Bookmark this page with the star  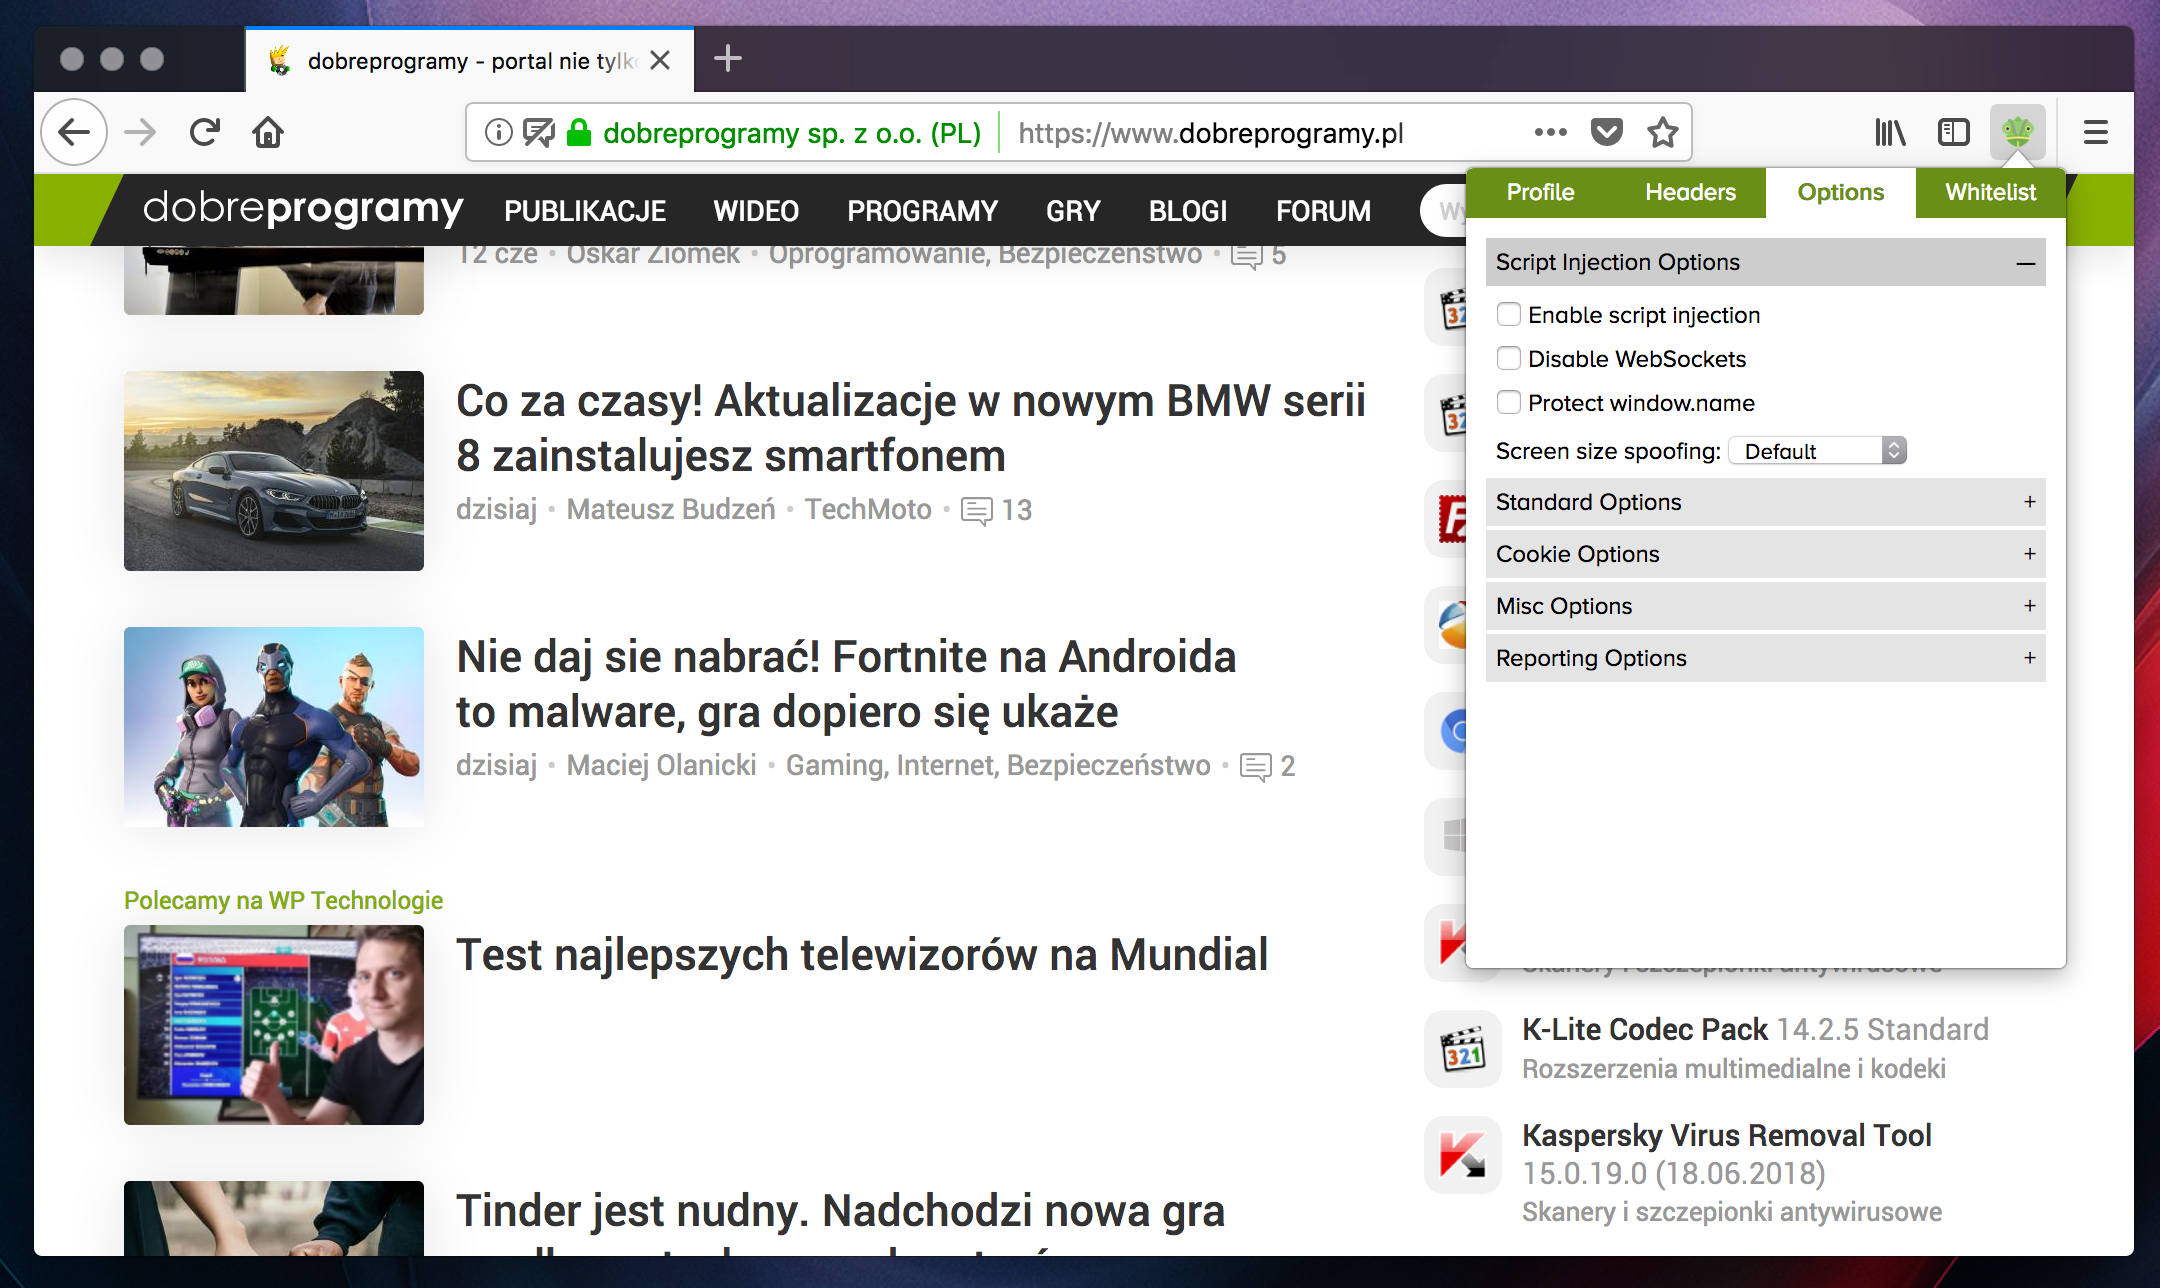coord(1662,132)
